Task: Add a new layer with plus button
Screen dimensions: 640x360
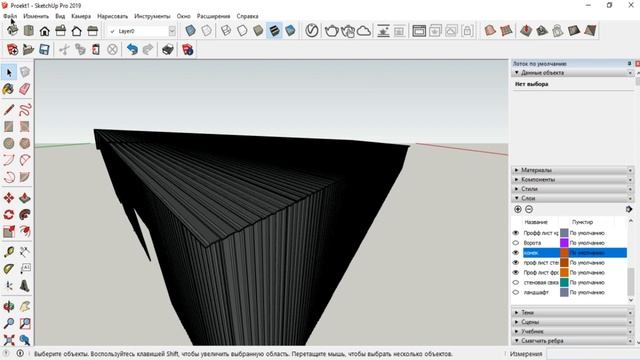Action: [x=518, y=209]
